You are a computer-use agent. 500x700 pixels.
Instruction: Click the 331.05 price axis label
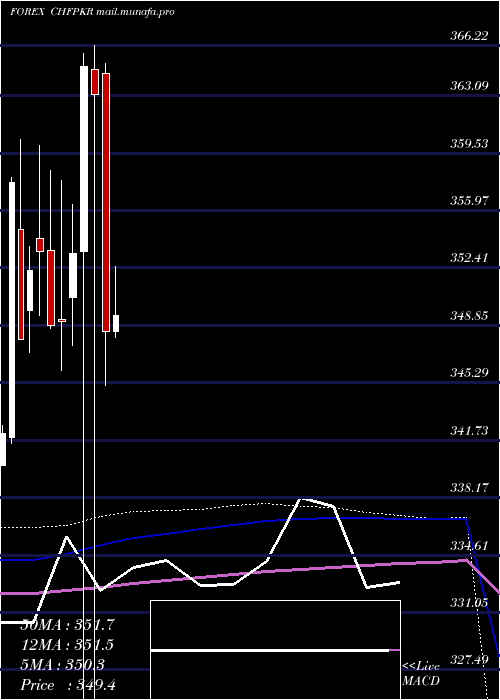pyautogui.click(x=469, y=603)
